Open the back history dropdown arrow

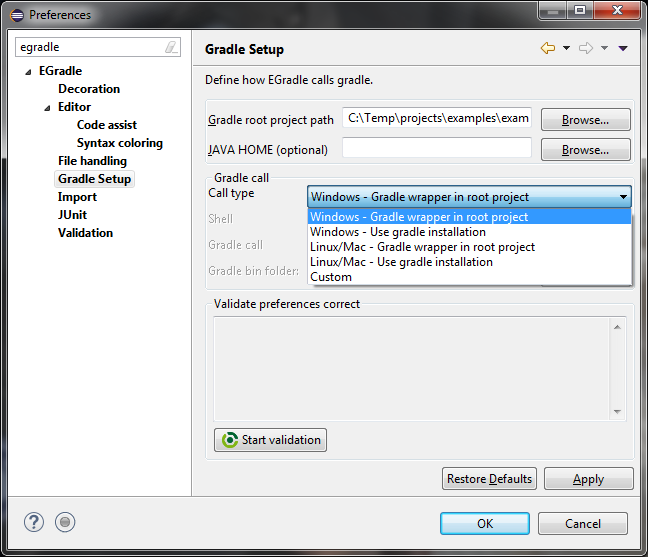(566, 48)
